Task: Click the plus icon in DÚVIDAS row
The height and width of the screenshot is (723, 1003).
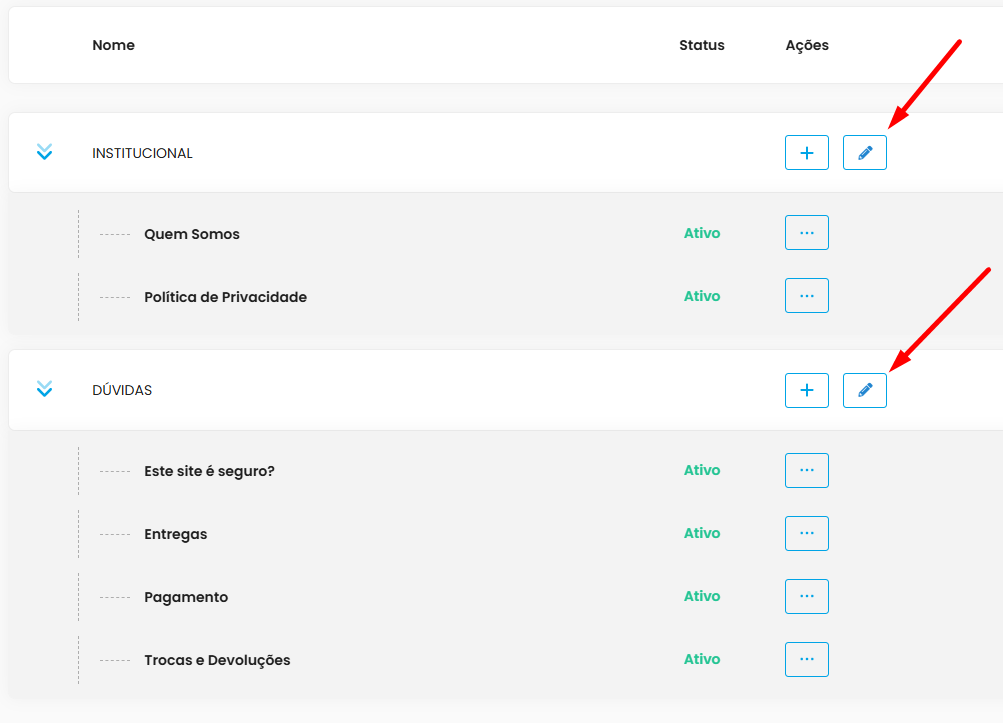Action: click(807, 390)
